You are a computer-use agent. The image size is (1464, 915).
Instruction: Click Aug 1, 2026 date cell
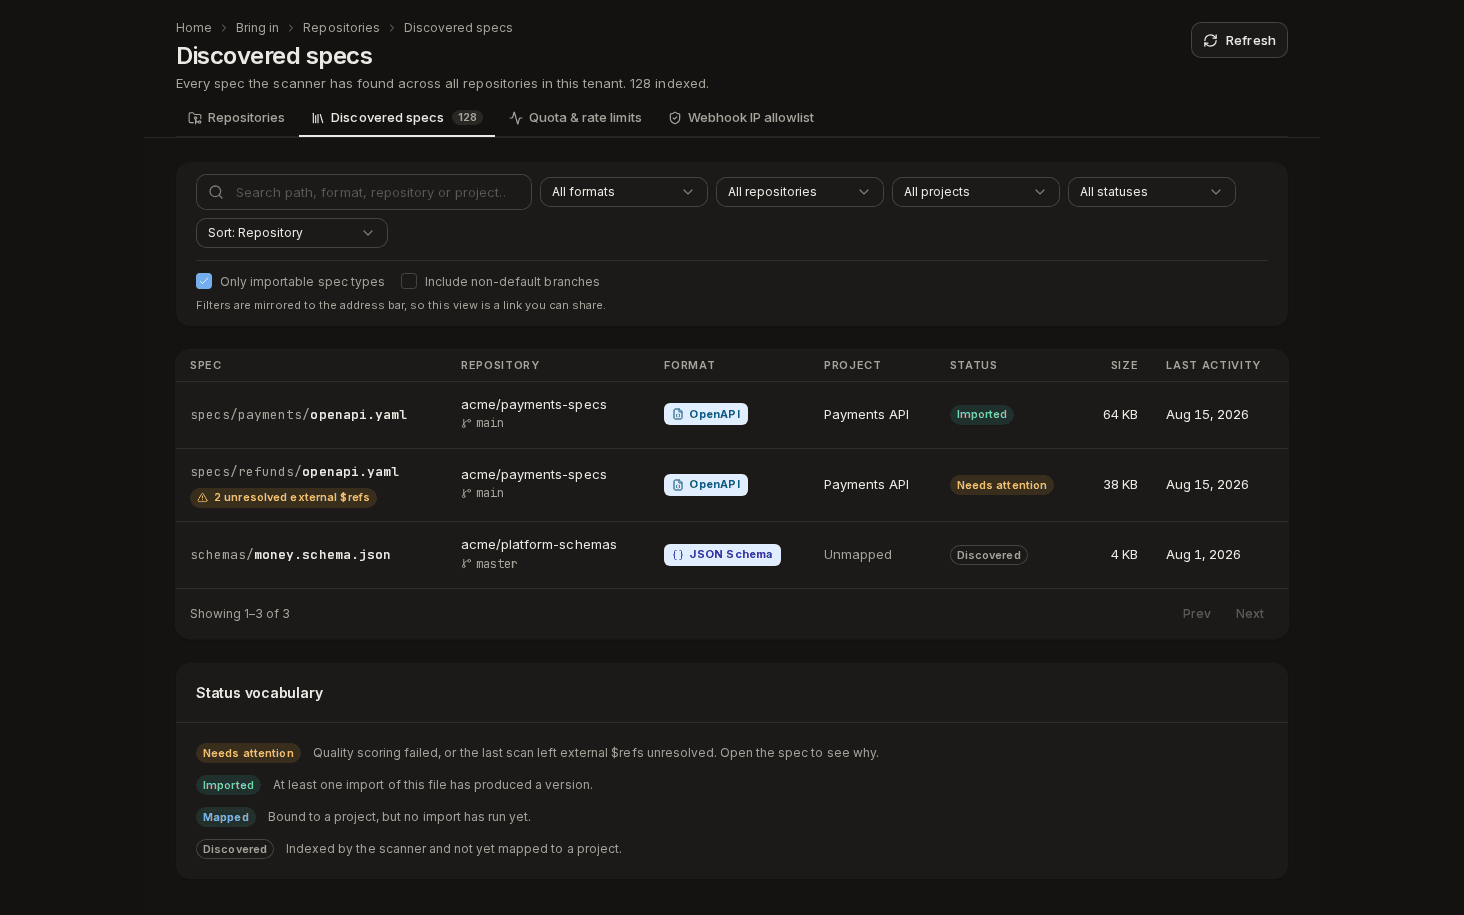pos(1203,555)
